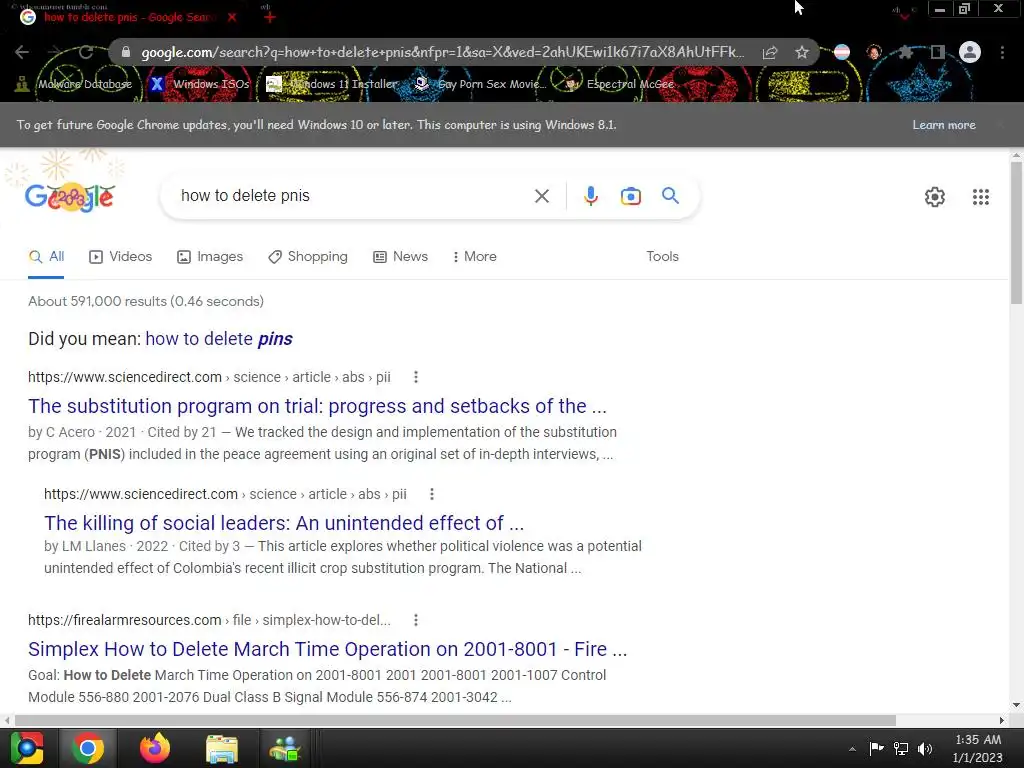Click Learn more in update notice
The image size is (1024, 768).
pyautogui.click(x=944, y=125)
